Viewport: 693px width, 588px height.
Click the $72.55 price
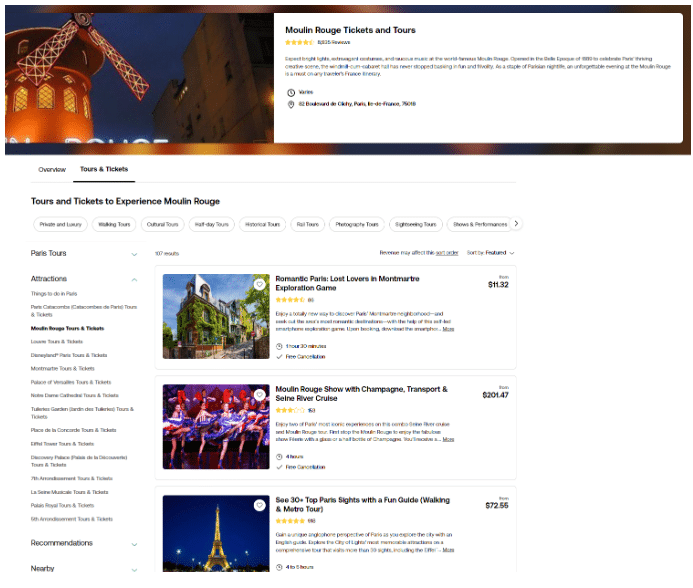pos(497,506)
